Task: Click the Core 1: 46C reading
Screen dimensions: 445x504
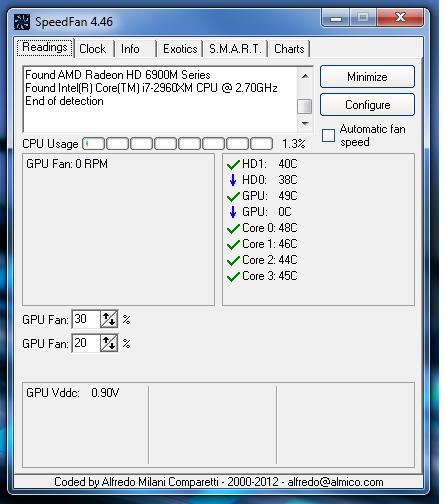Action: 270,244
